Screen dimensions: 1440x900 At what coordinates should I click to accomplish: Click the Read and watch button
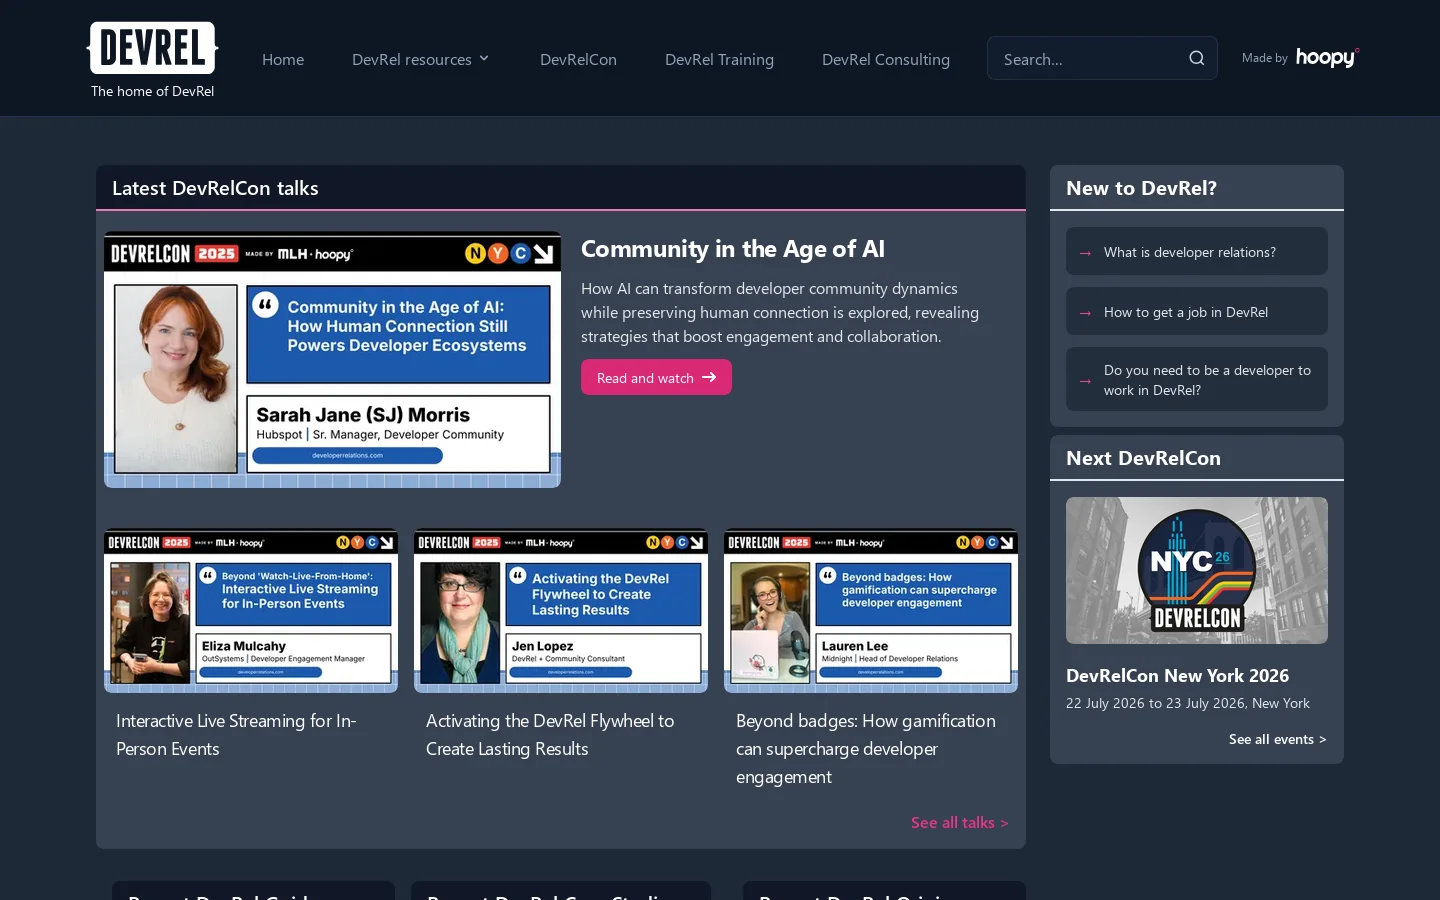(656, 377)
